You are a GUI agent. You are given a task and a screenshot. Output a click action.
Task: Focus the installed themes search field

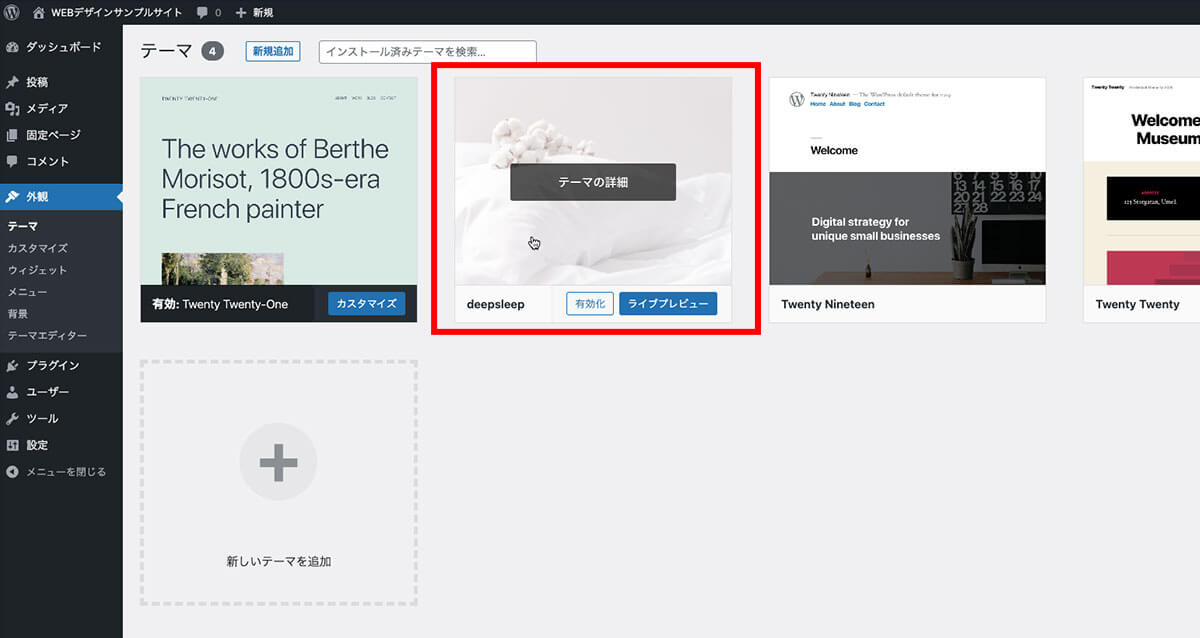[427, 51]
